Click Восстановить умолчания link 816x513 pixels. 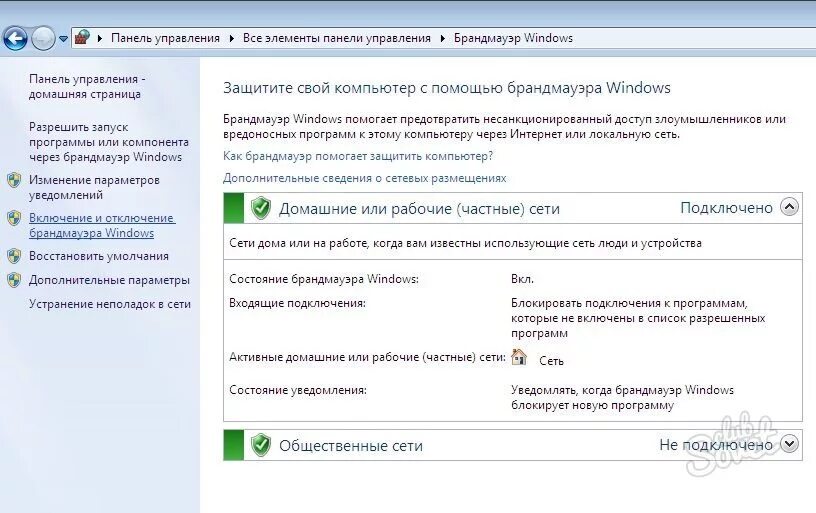coord(99,256)
